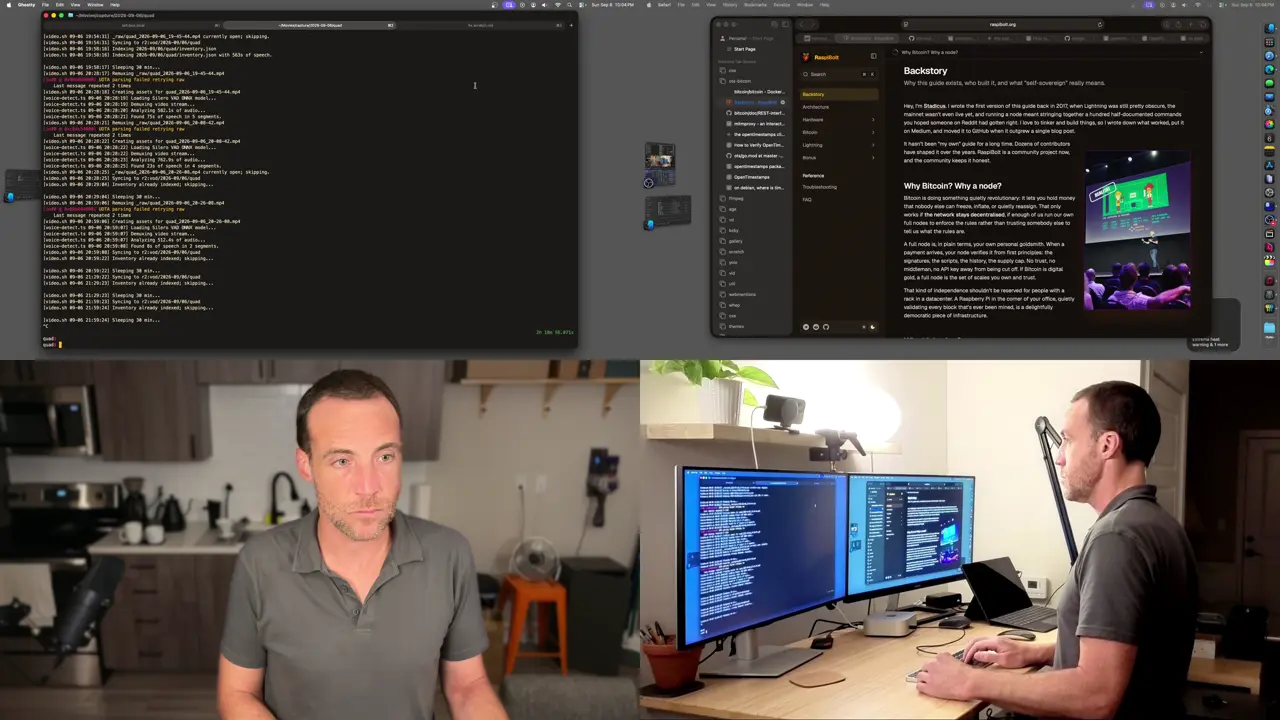Image resolution: width=1280 pixels, height=720 pixels.
Task: Open GitHub icon in RaspiBolt footer
Action: point(826,327)
